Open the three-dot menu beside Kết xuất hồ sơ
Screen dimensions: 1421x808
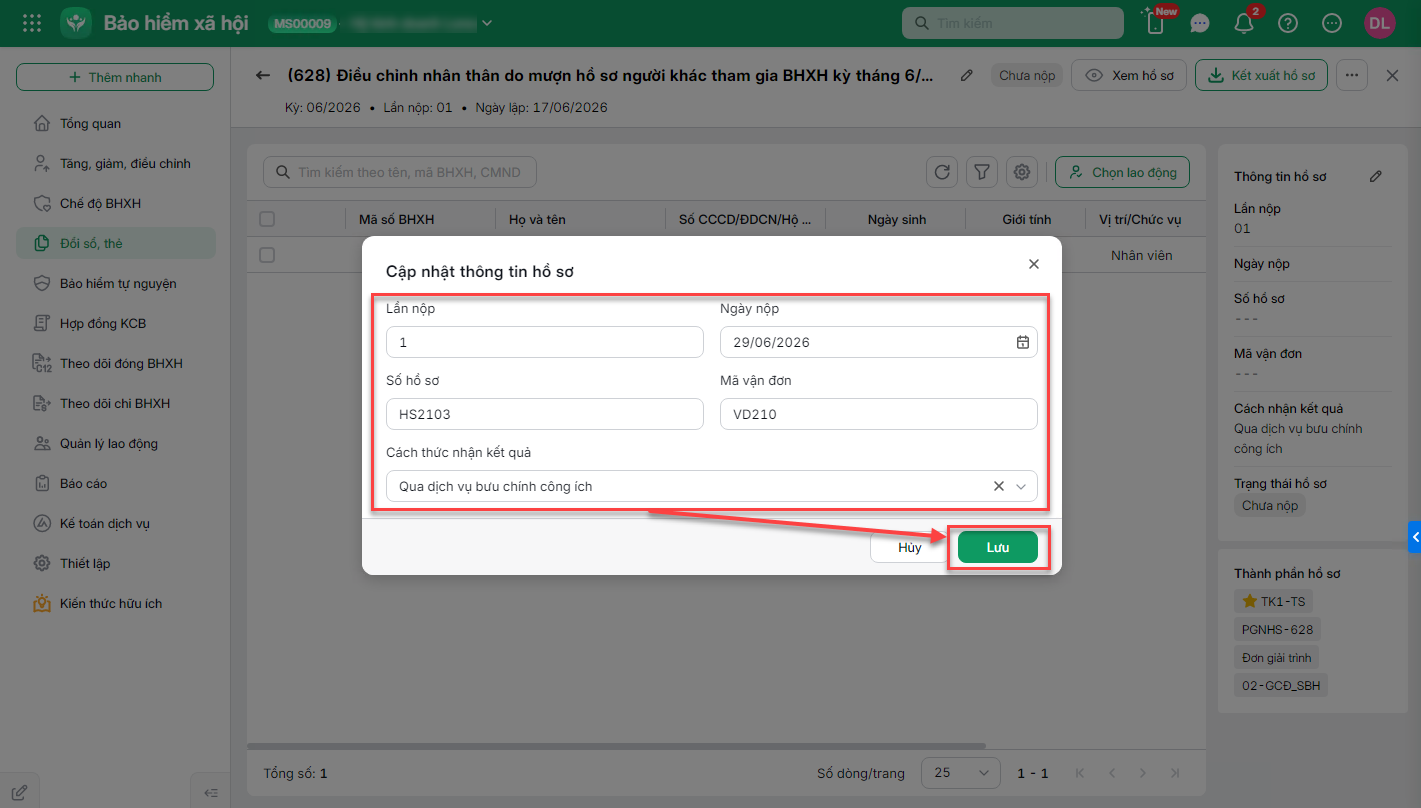tap(1352, 75)
